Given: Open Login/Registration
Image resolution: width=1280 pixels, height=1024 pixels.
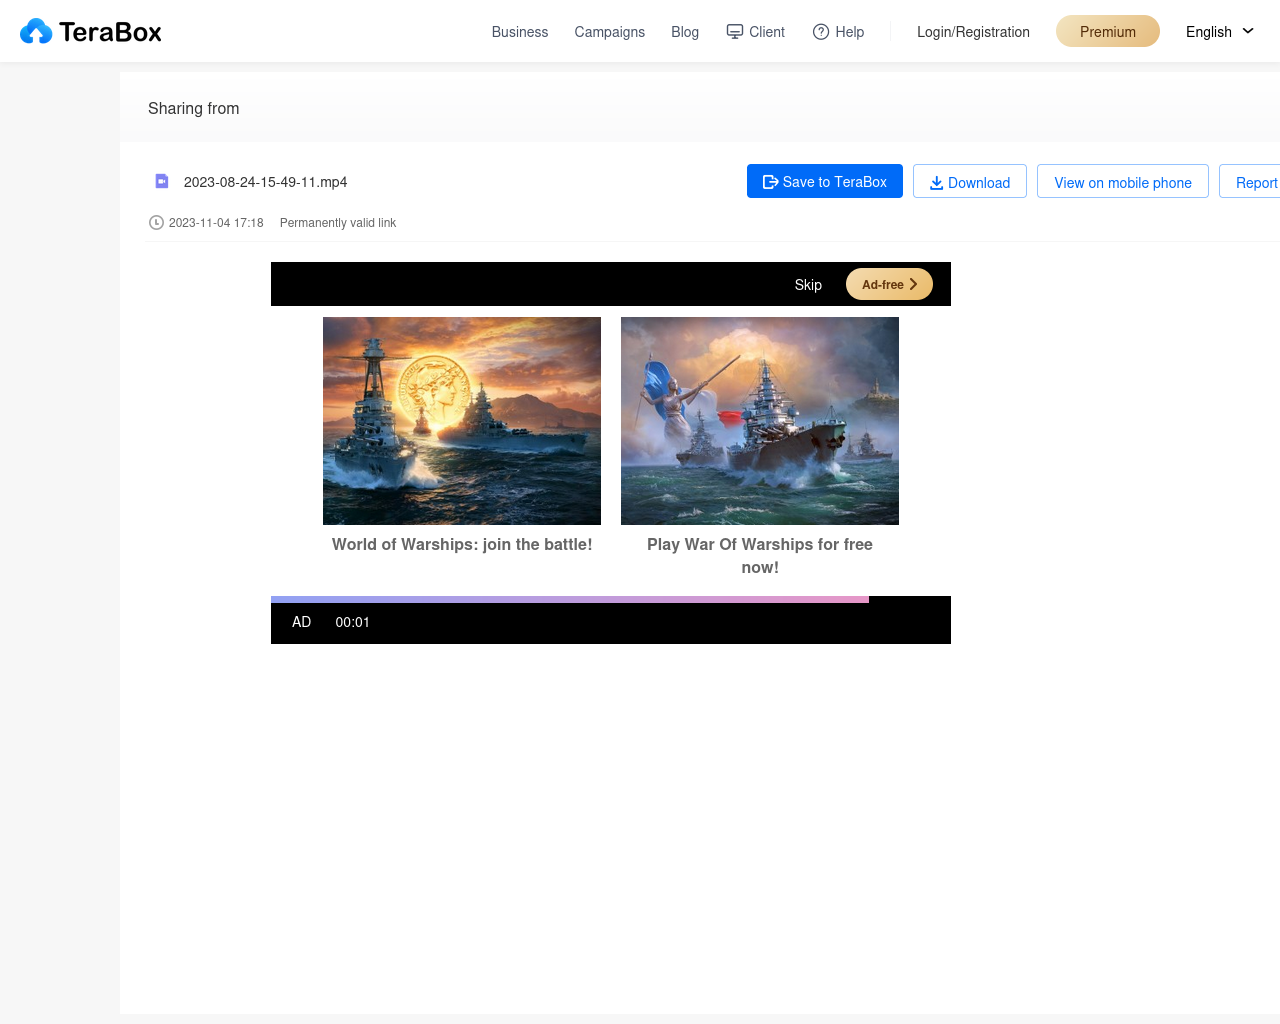Looking at the screenshot, I should (973, 32).
